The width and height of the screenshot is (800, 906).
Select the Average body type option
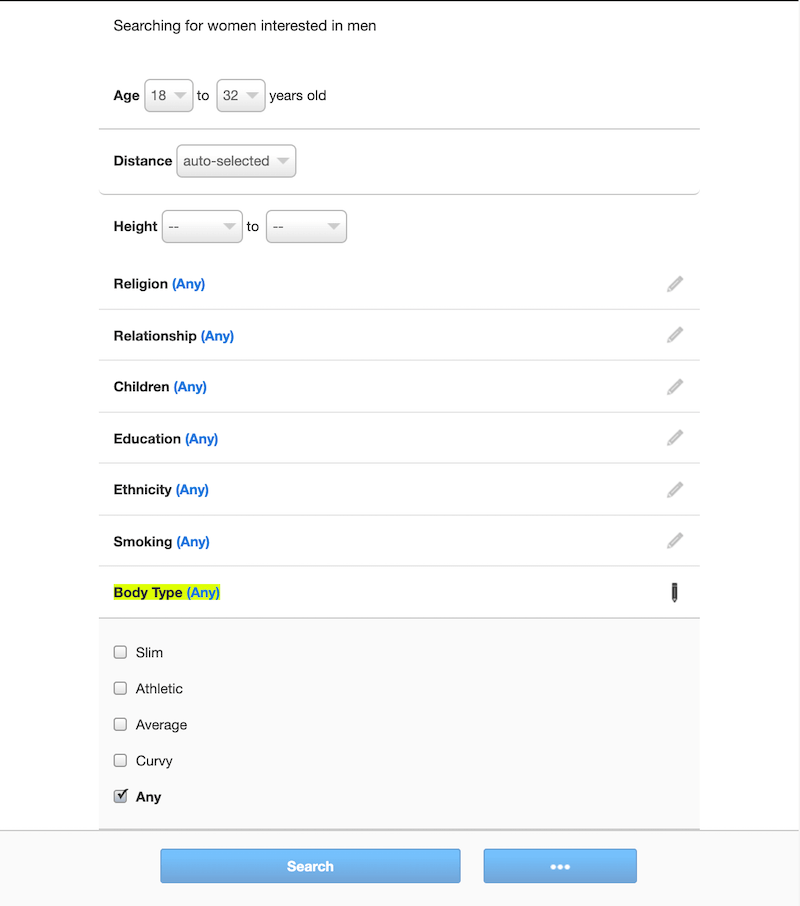[120, 725]
